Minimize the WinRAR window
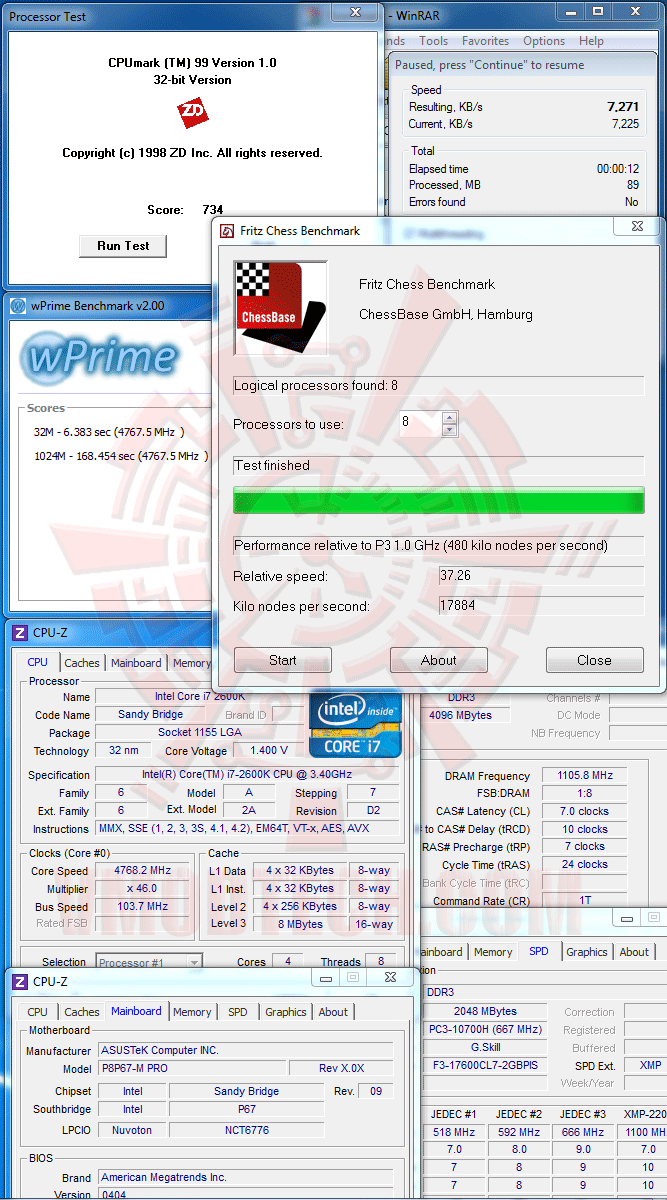667x1200 pixels. (572, 11)
